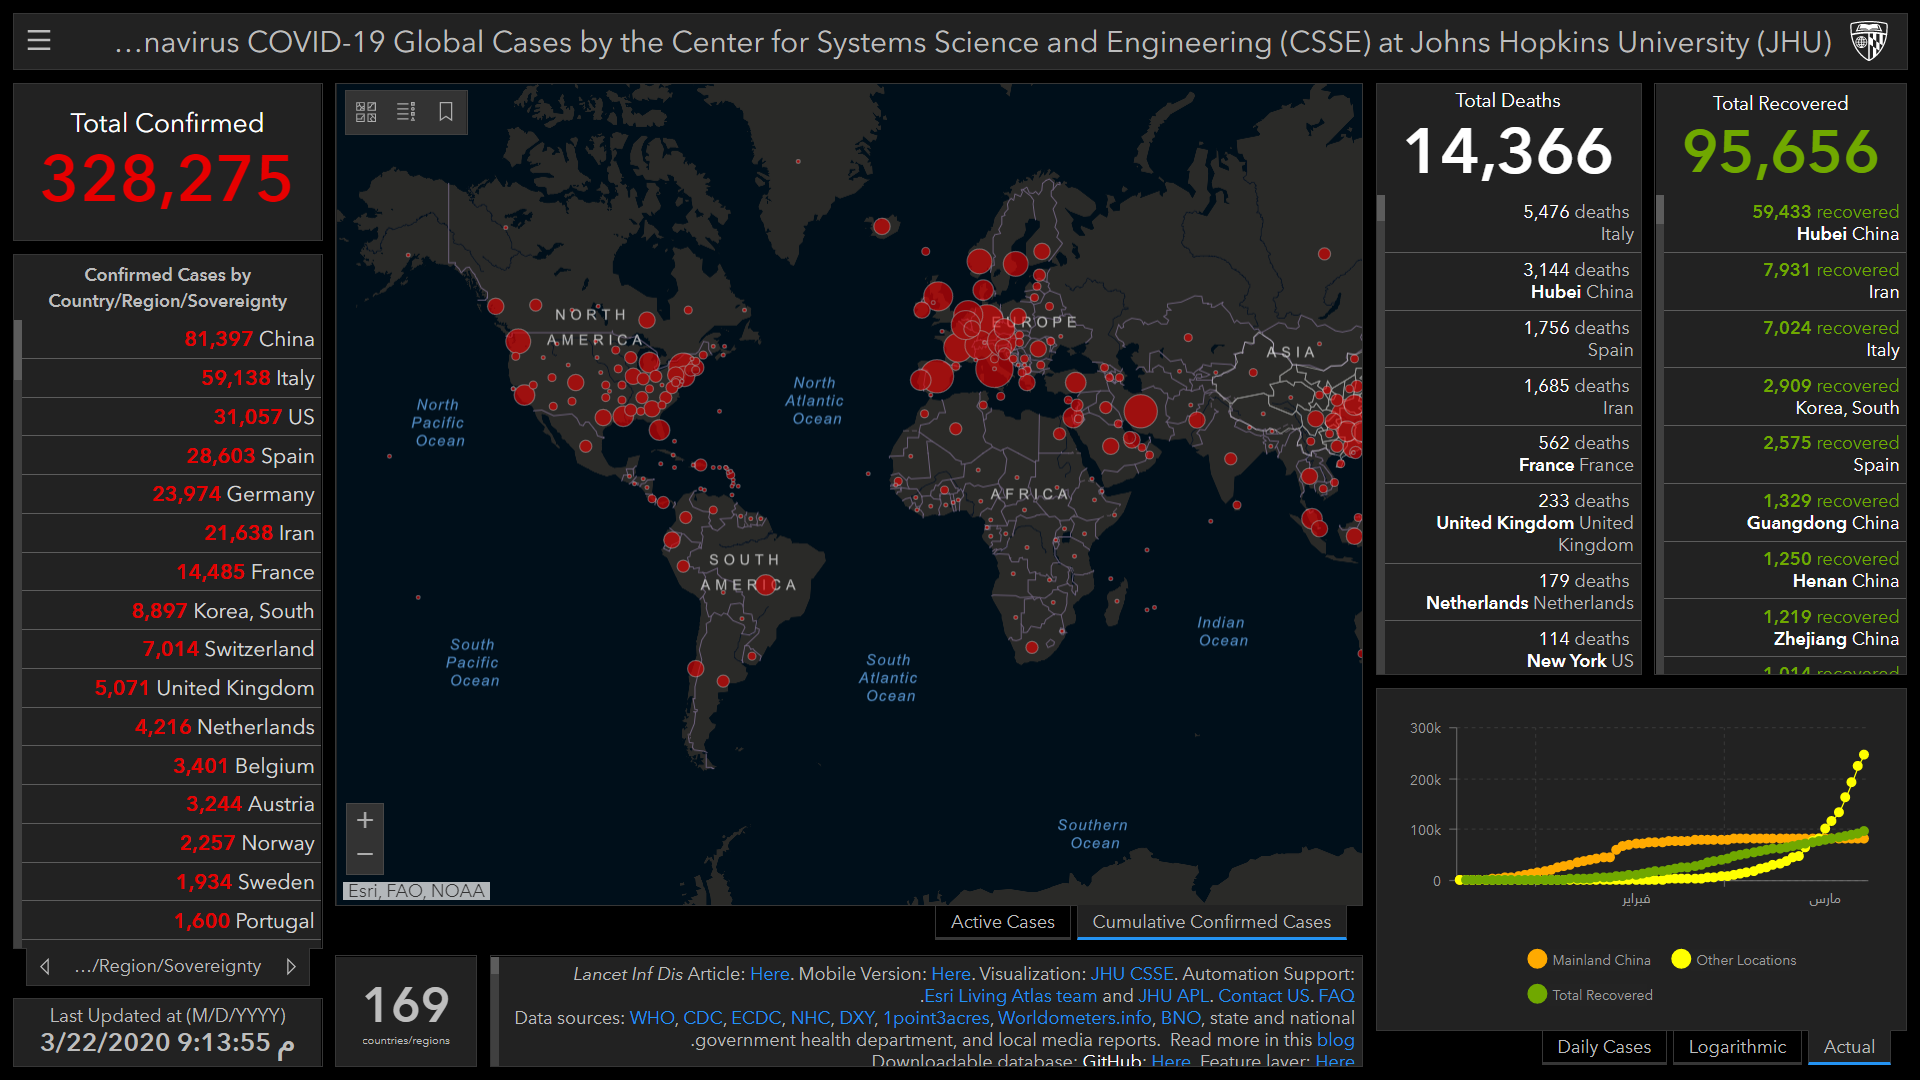
Task: Select US row with 31,057 cases
Action: 171,417
